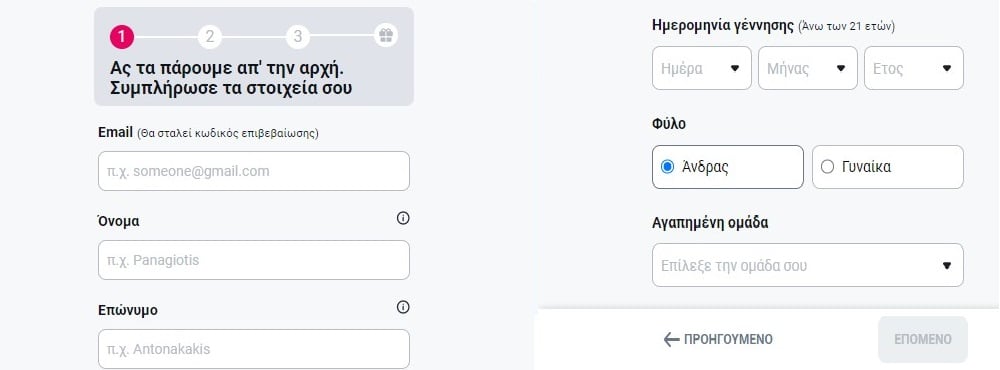The width and height of the screenshot is (1000, 370).
Task: Focus the Email input field
Action: [254, 171]
